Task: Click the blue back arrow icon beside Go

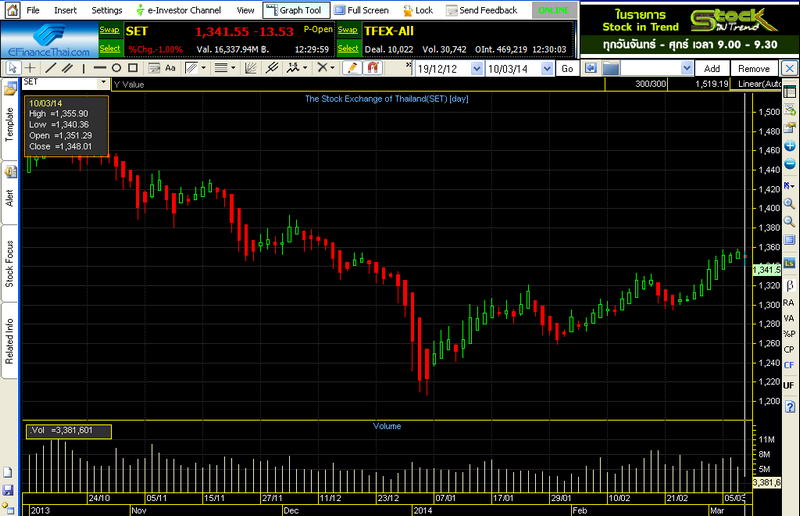Action: click(591, 68)
